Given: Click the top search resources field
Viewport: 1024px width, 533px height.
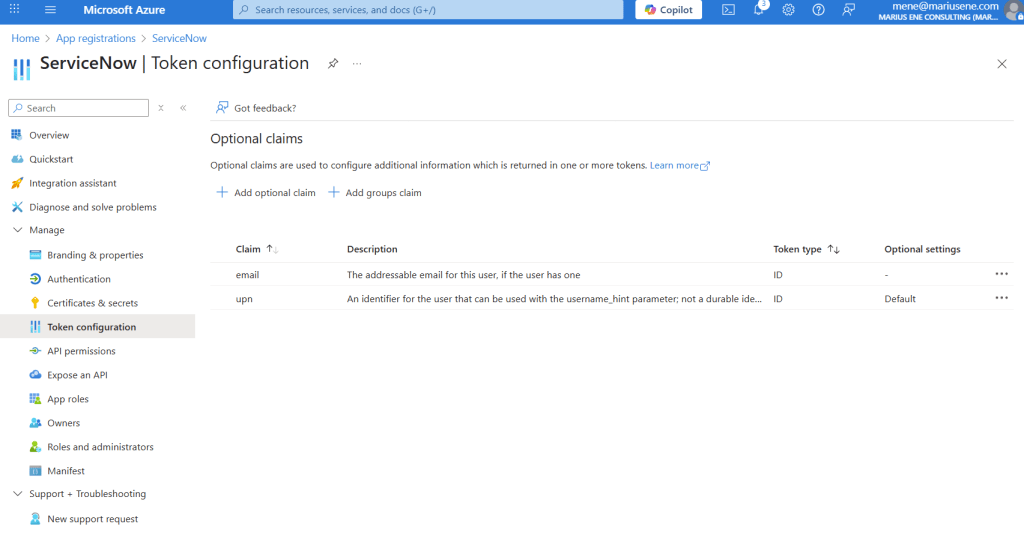Looking at the screenshot, I should (430, 10).
